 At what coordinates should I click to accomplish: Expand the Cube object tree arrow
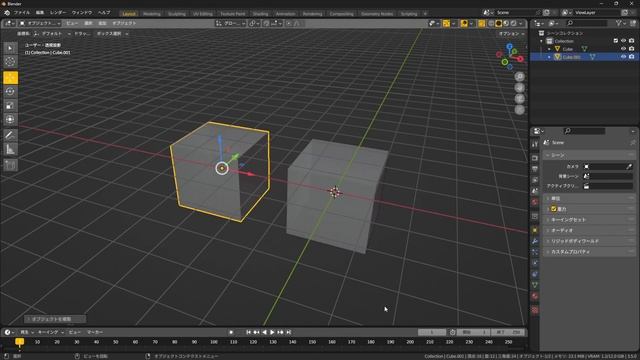click(549, 49)
